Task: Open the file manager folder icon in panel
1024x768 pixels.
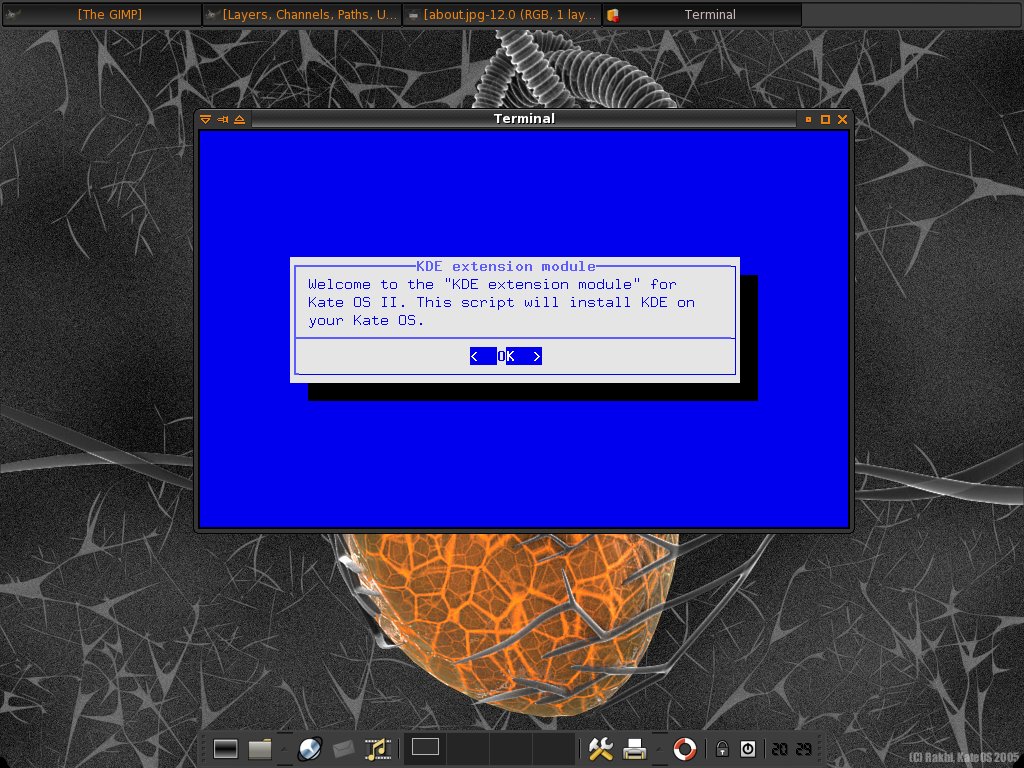Action: [260, 749]
